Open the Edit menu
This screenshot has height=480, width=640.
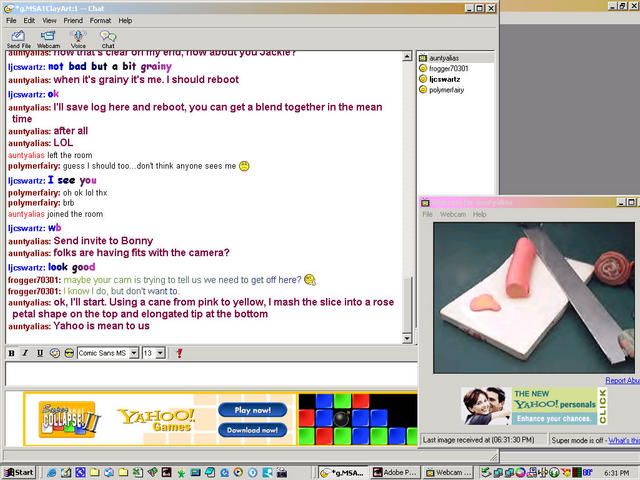(x=29, y=20)
